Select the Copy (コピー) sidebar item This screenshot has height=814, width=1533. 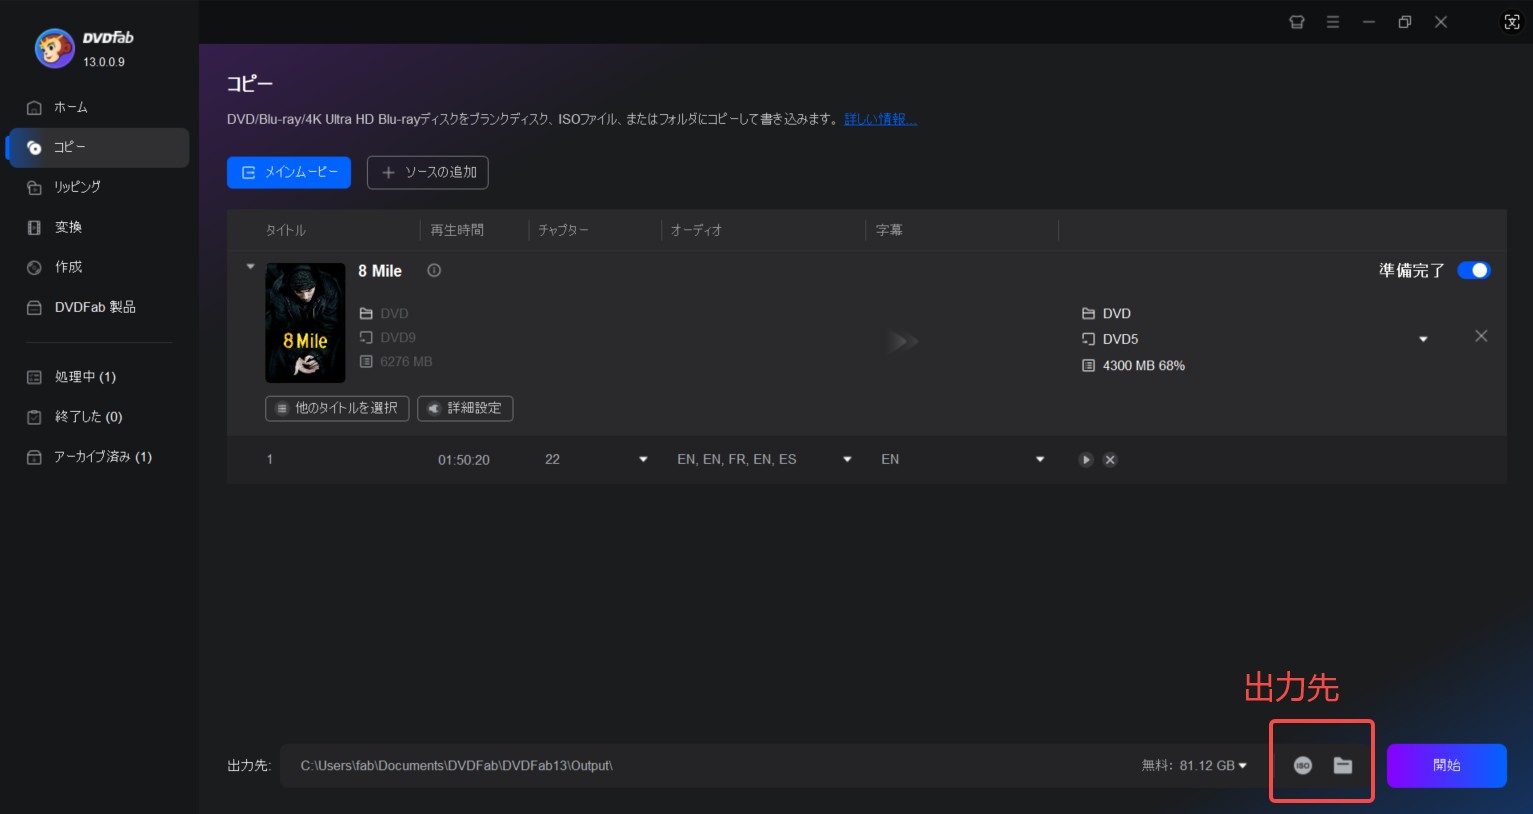click(x=96, y=147)
